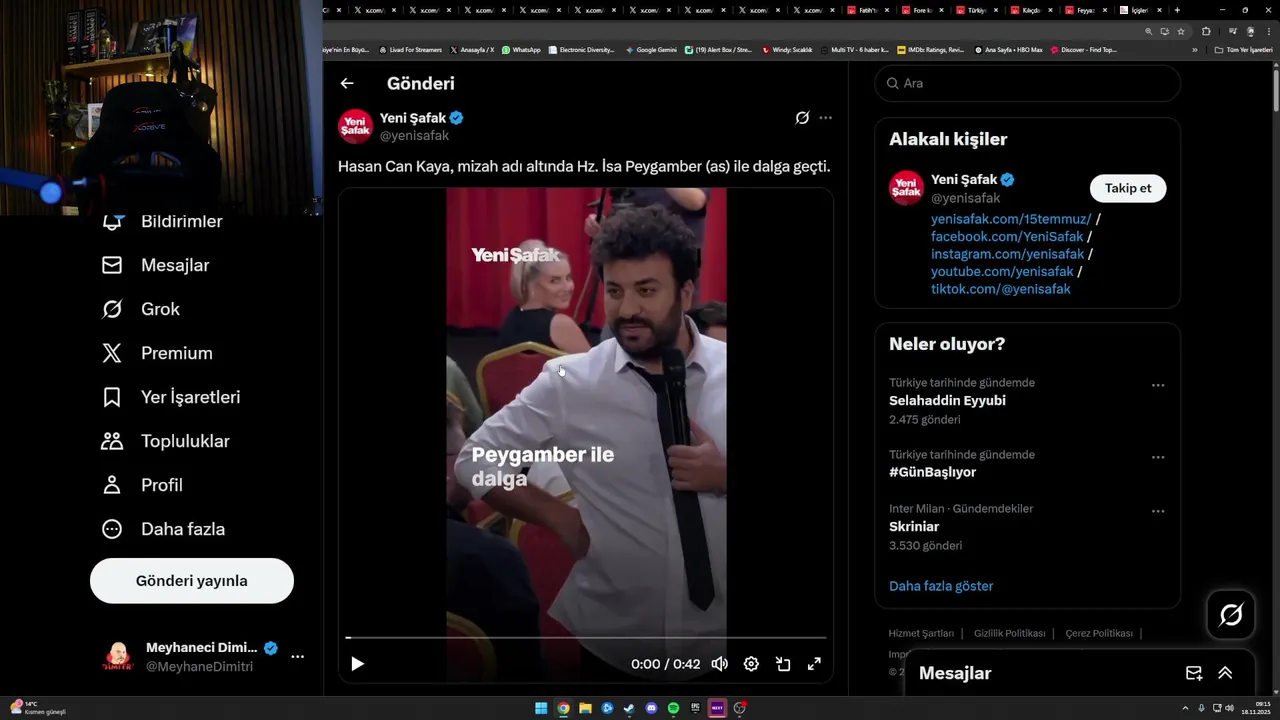
Task: Open the Selahaddin Eyyubi trend
Action: (947, 401)
